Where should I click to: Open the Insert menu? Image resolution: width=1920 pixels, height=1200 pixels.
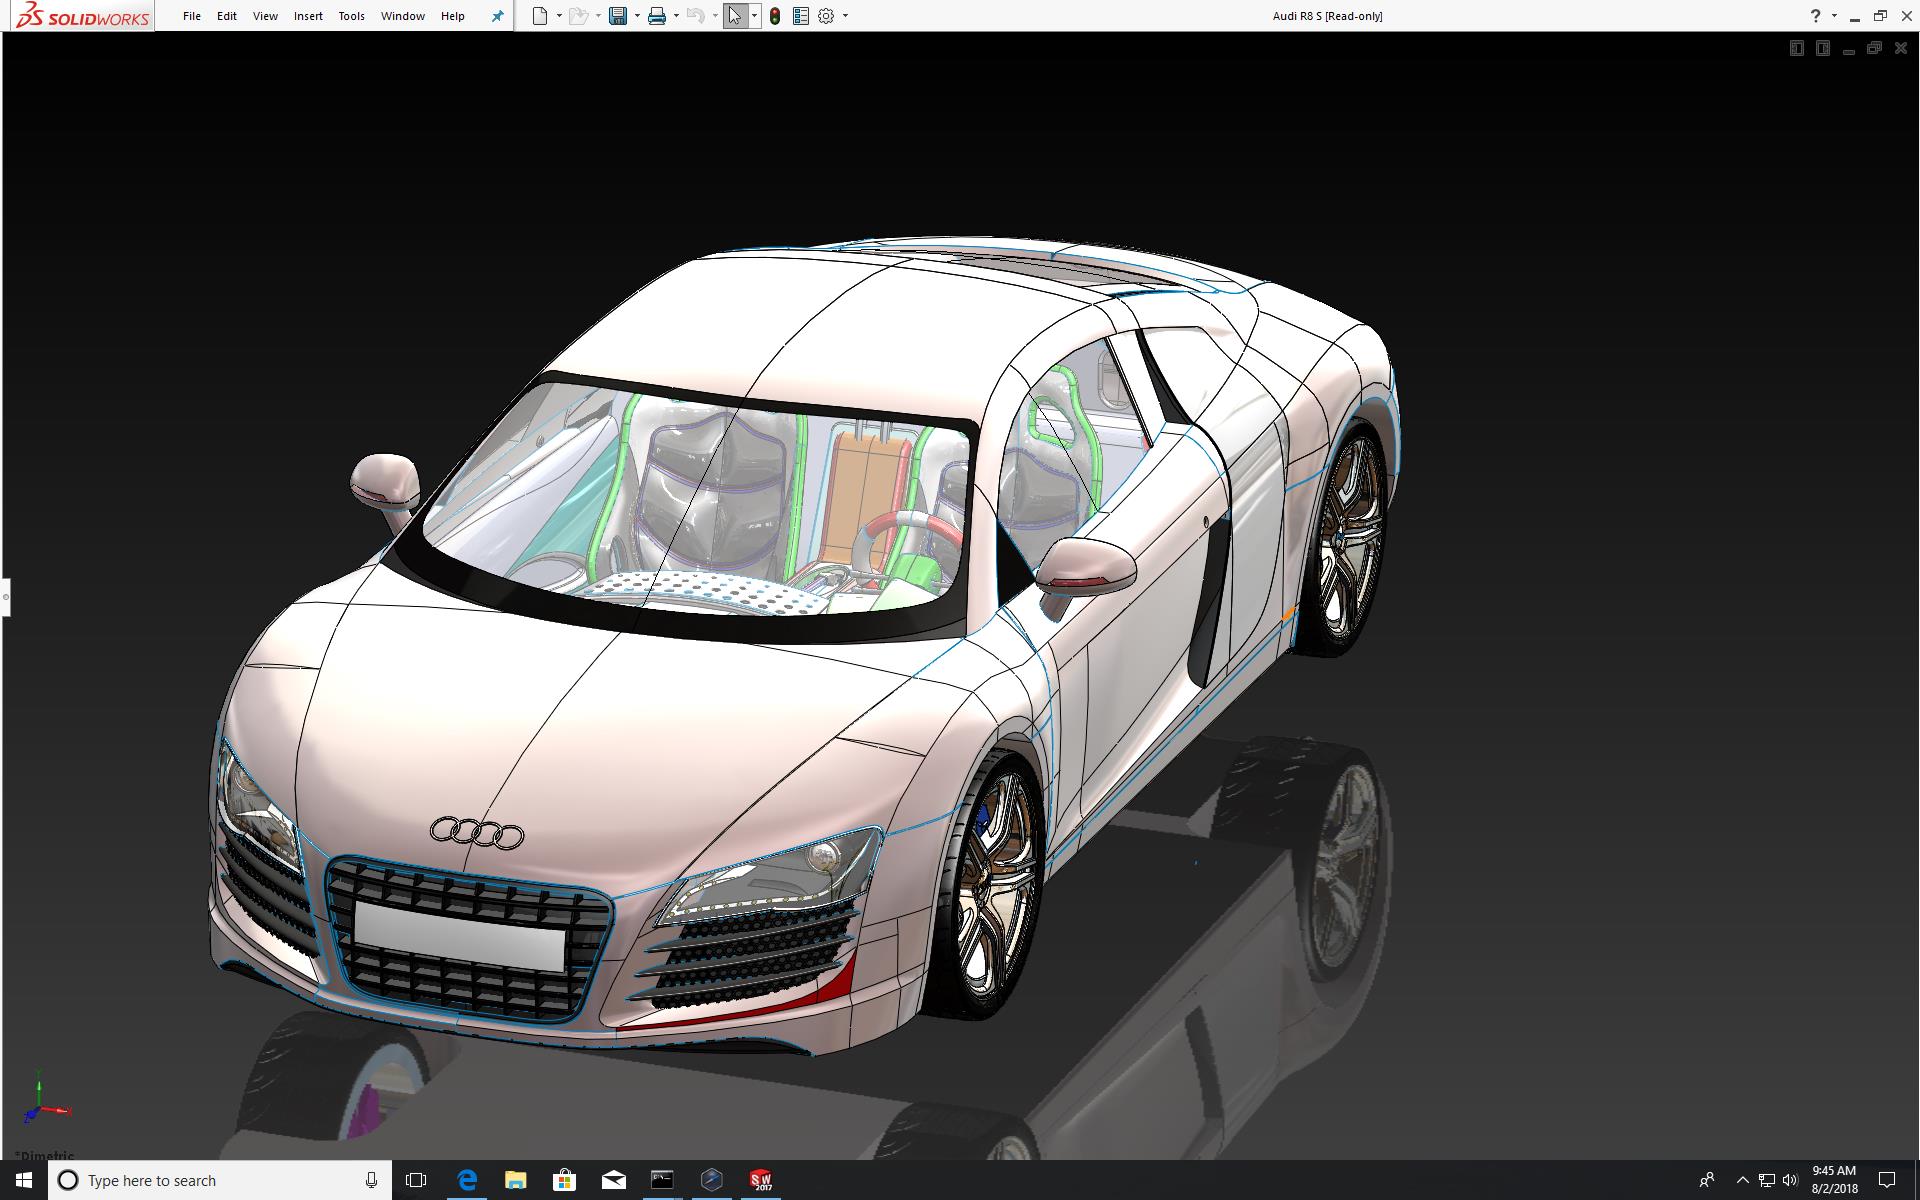pyautogui.click(x=308, y=16)
